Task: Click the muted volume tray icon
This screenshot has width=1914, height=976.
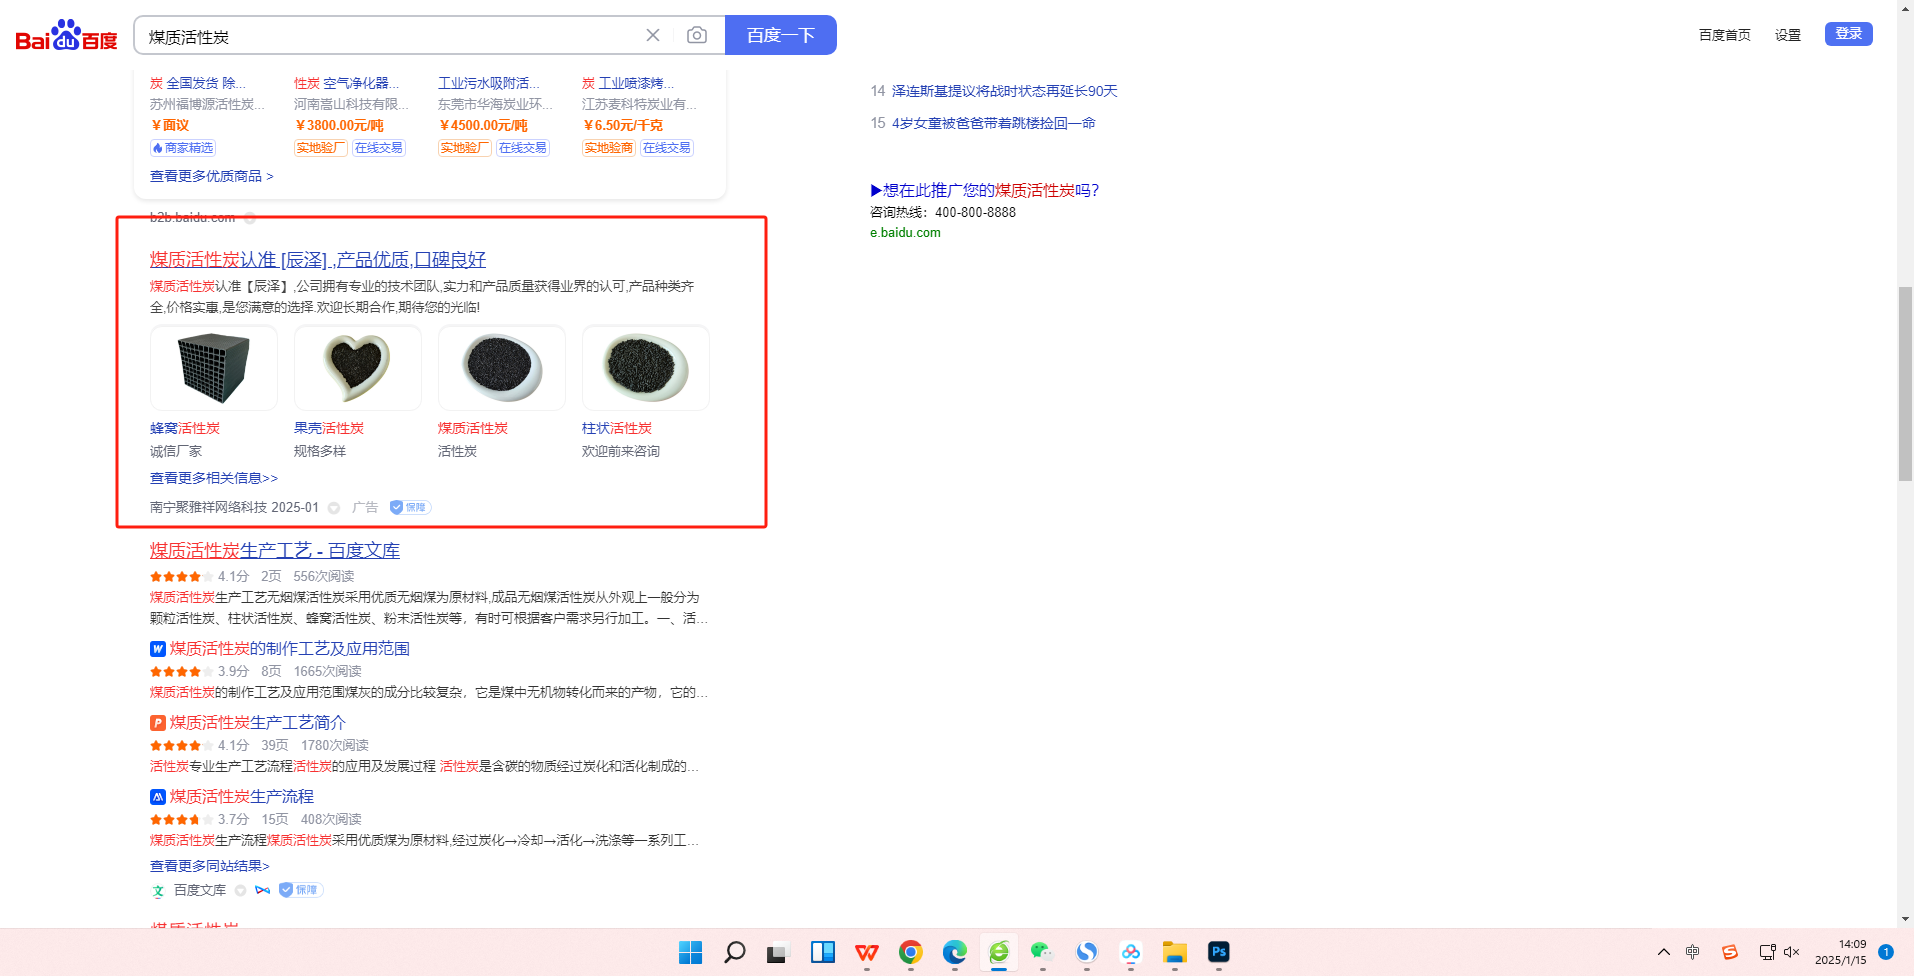Action: (x=1791, y=952)
